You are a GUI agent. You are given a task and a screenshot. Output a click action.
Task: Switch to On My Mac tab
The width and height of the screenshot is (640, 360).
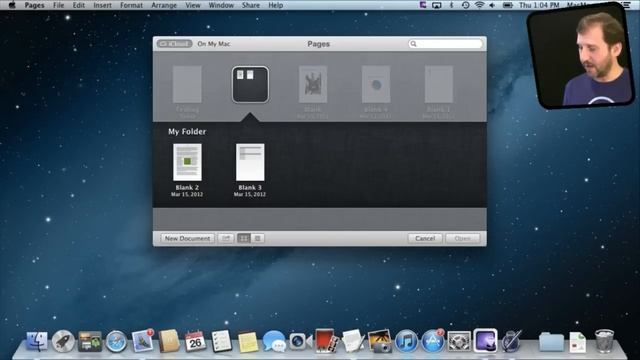click(213, 44)
